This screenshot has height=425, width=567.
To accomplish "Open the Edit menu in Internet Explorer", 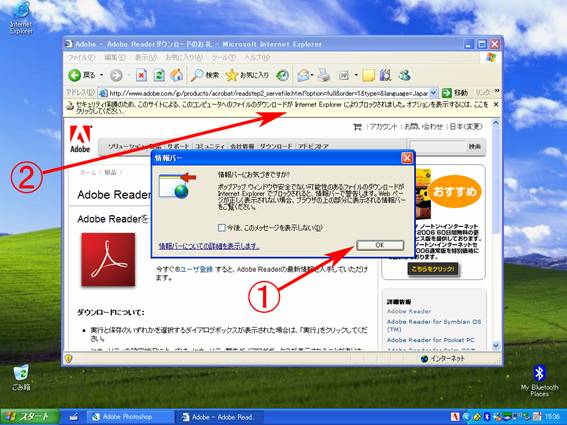I will tap(115, 58).
